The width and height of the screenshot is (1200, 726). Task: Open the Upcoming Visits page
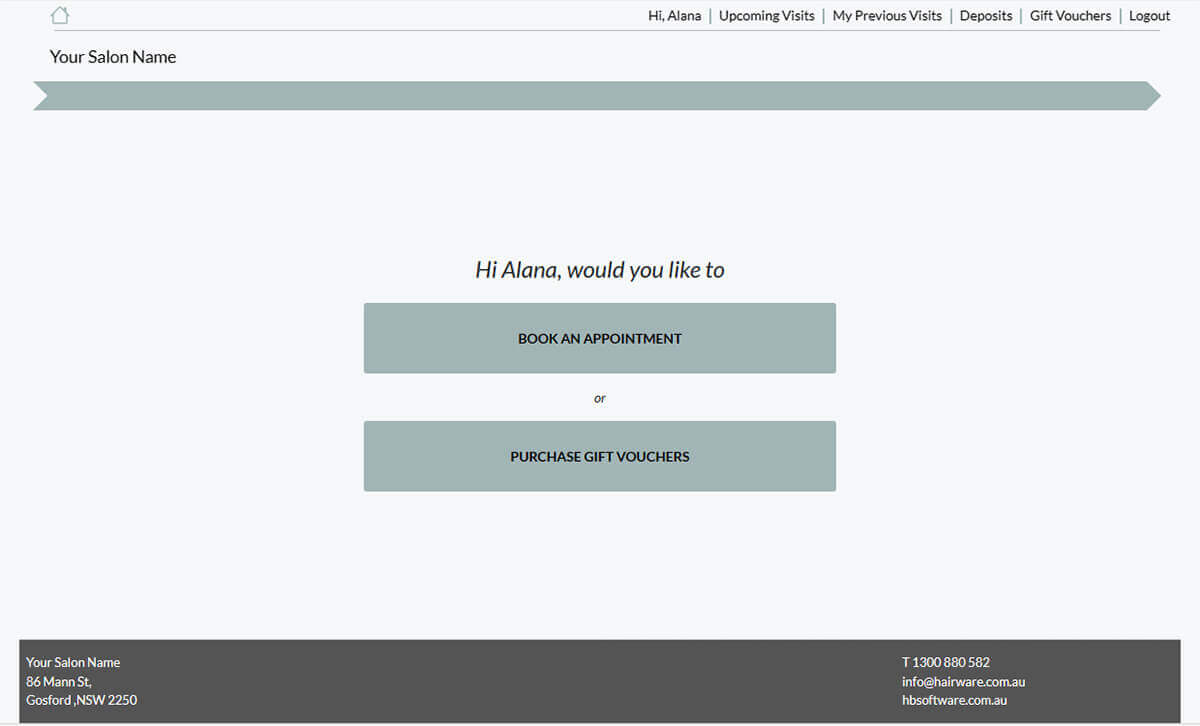pyautogui.click(x=766, y=16)
